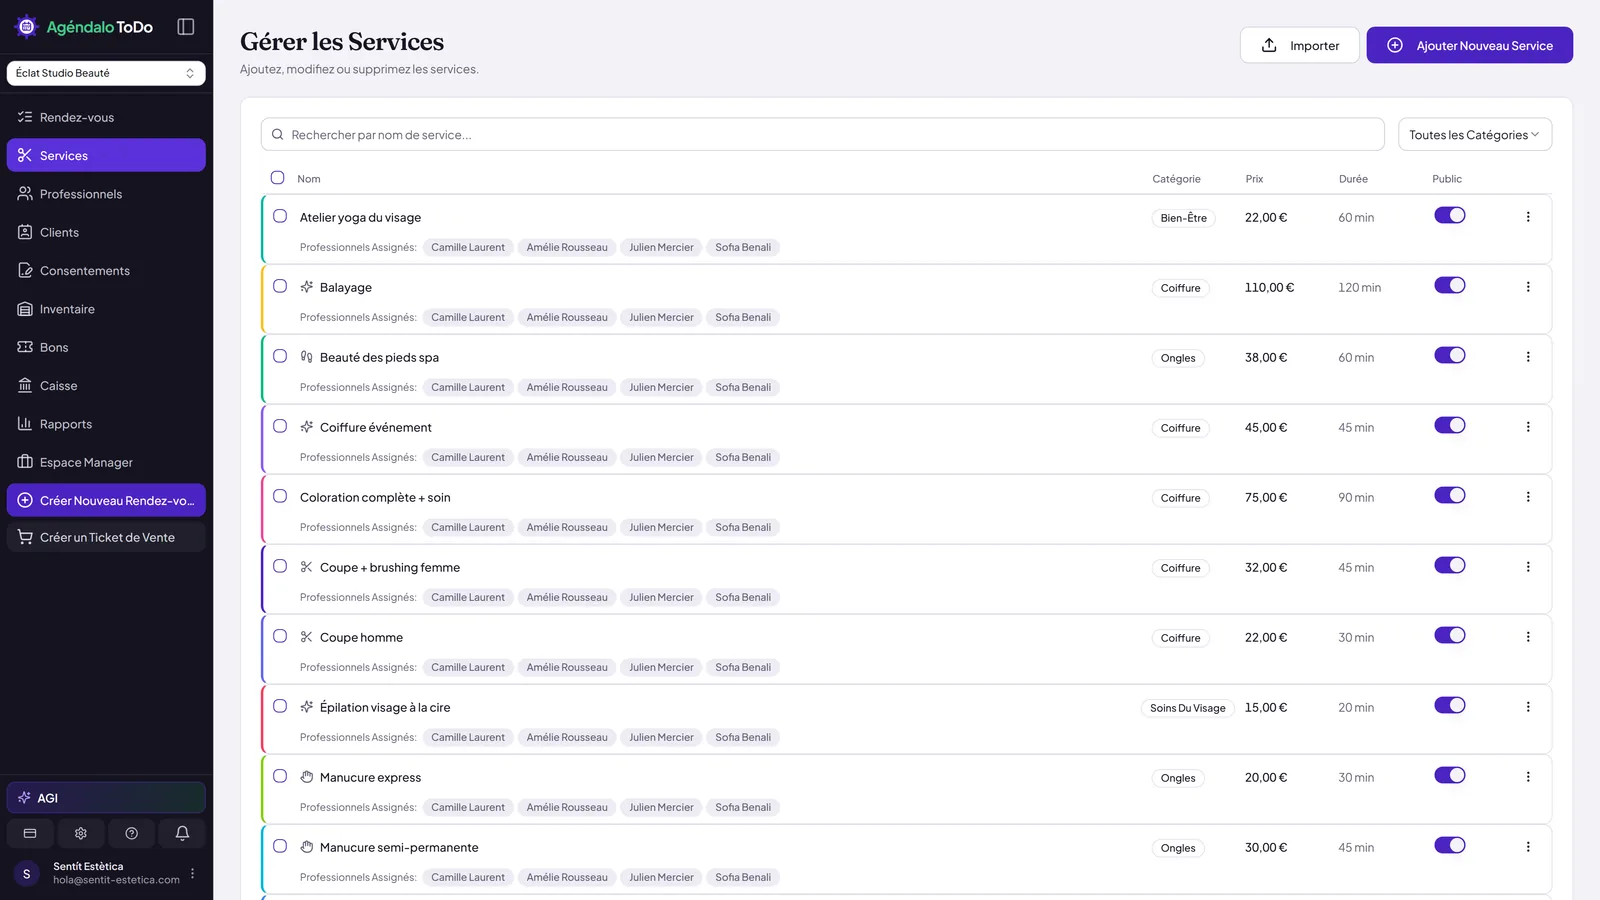The width and height of the screenshot is (1600, 900).
Task: Navigate to Rapports in sidebar
Action: coord(106,424)
